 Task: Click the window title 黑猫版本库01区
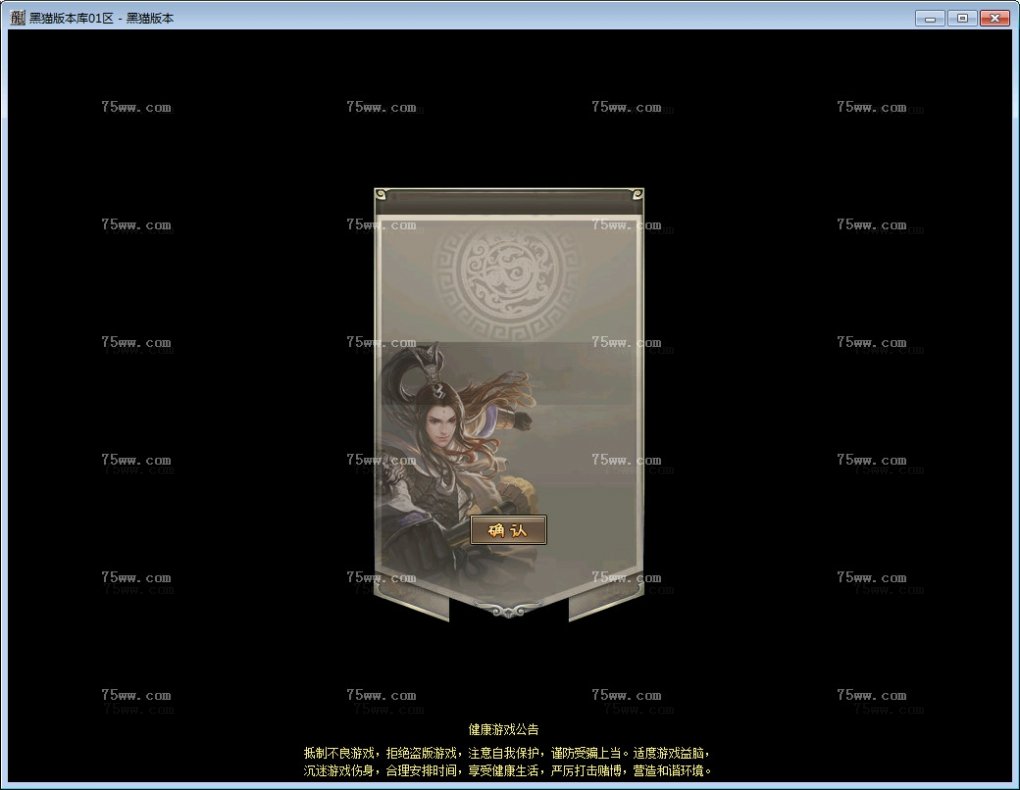click(72, 18)
